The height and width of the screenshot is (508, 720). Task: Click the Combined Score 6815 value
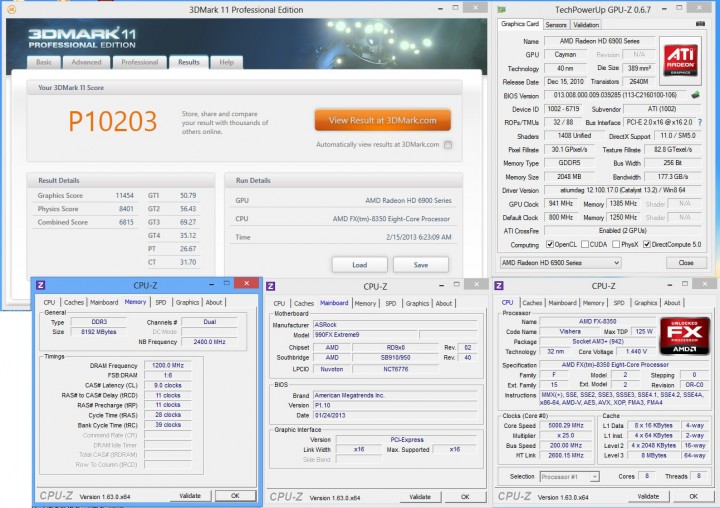[x=126, y=222]
